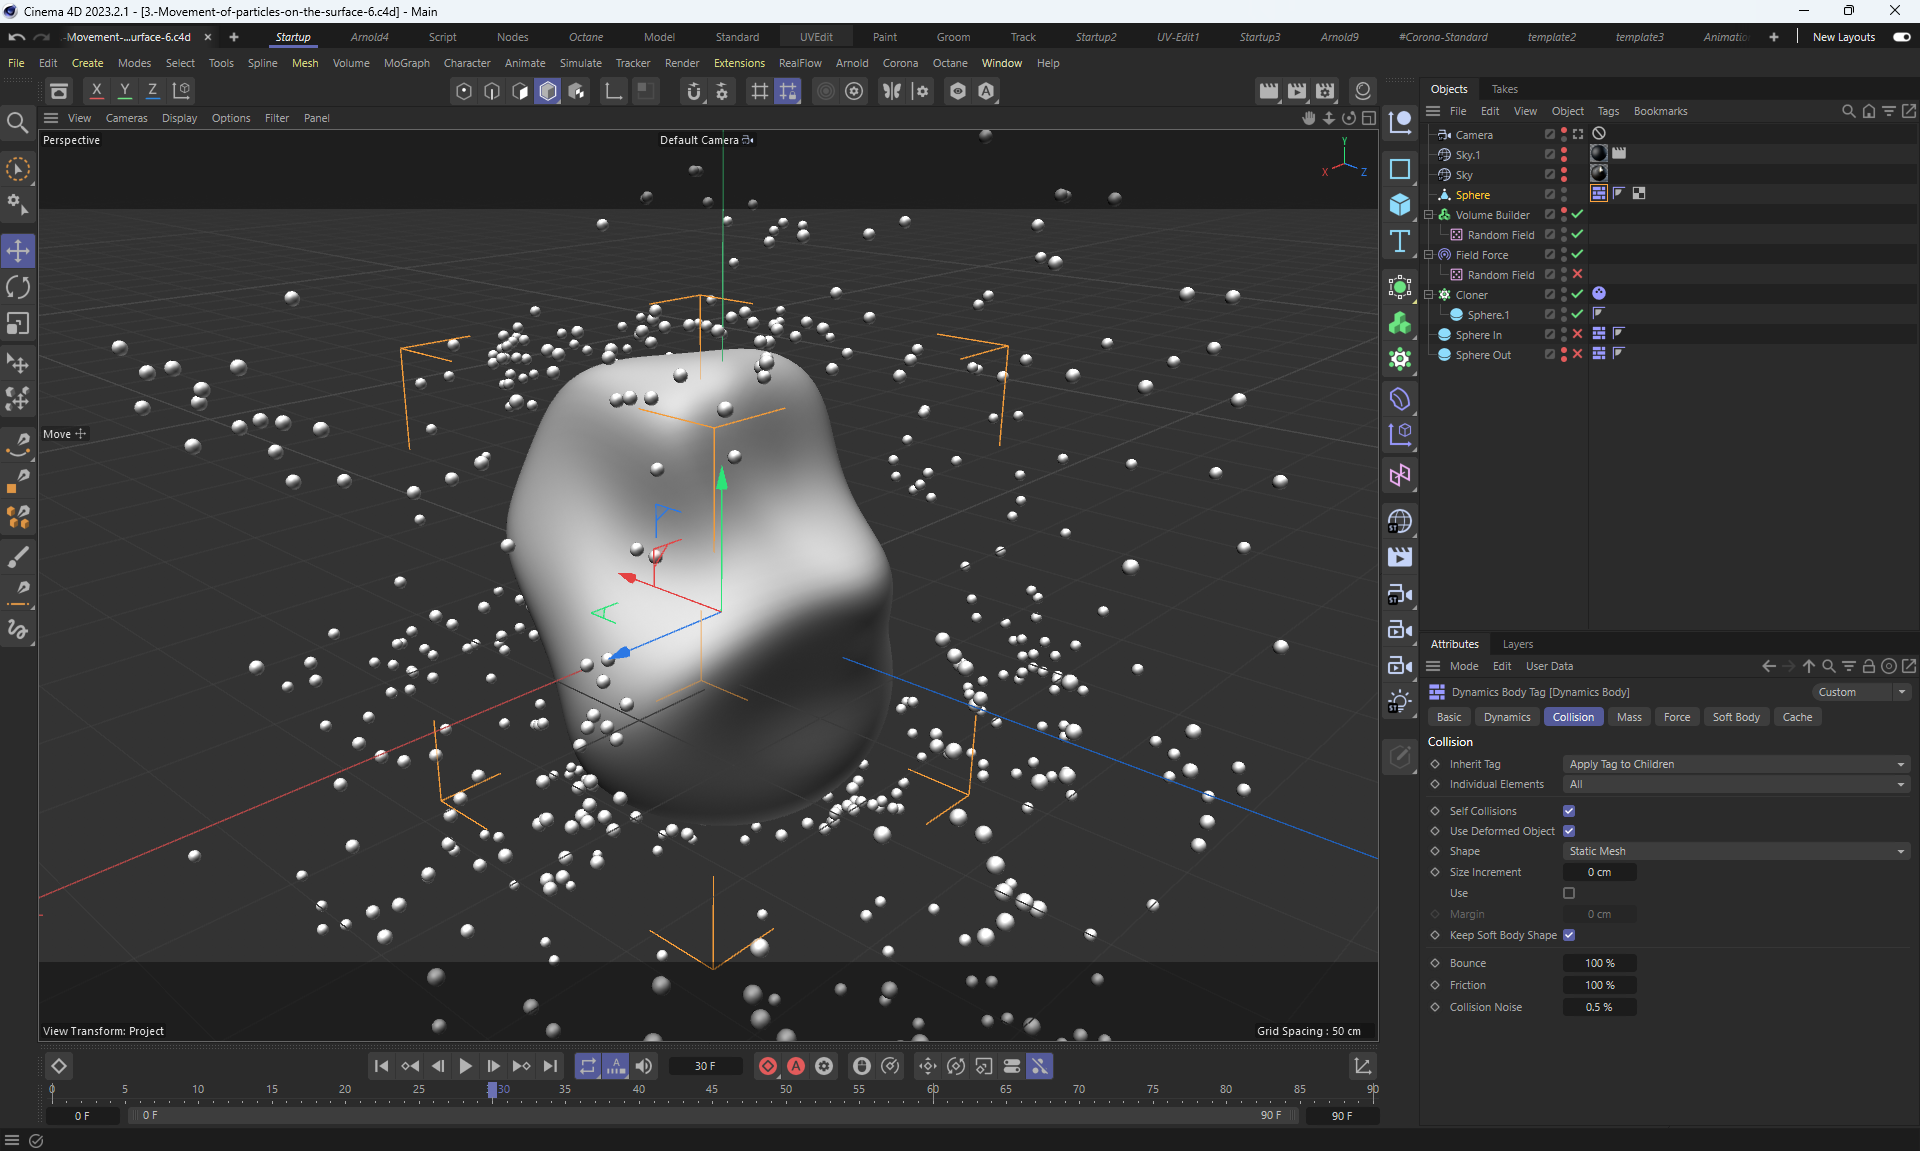Select the Rotate tool in left toolbar
Image resolution: width=1920 pixels, height=1151 pixels.
(18, 287)
